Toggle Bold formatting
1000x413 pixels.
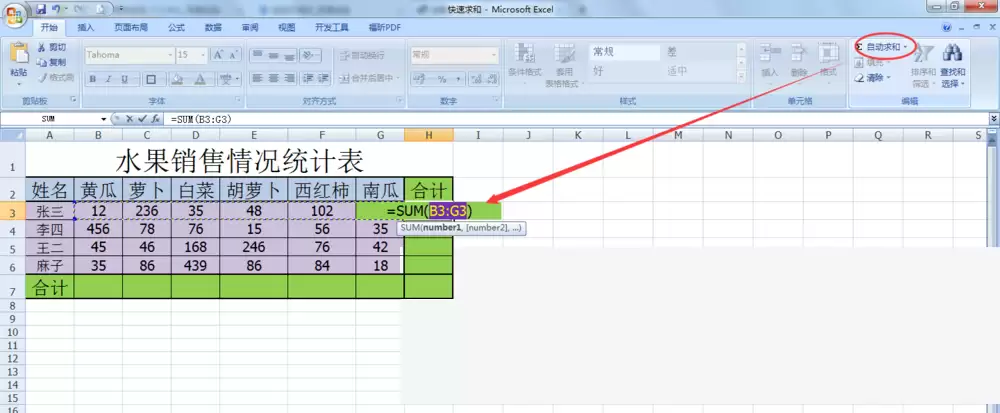[x=93, y=80]
